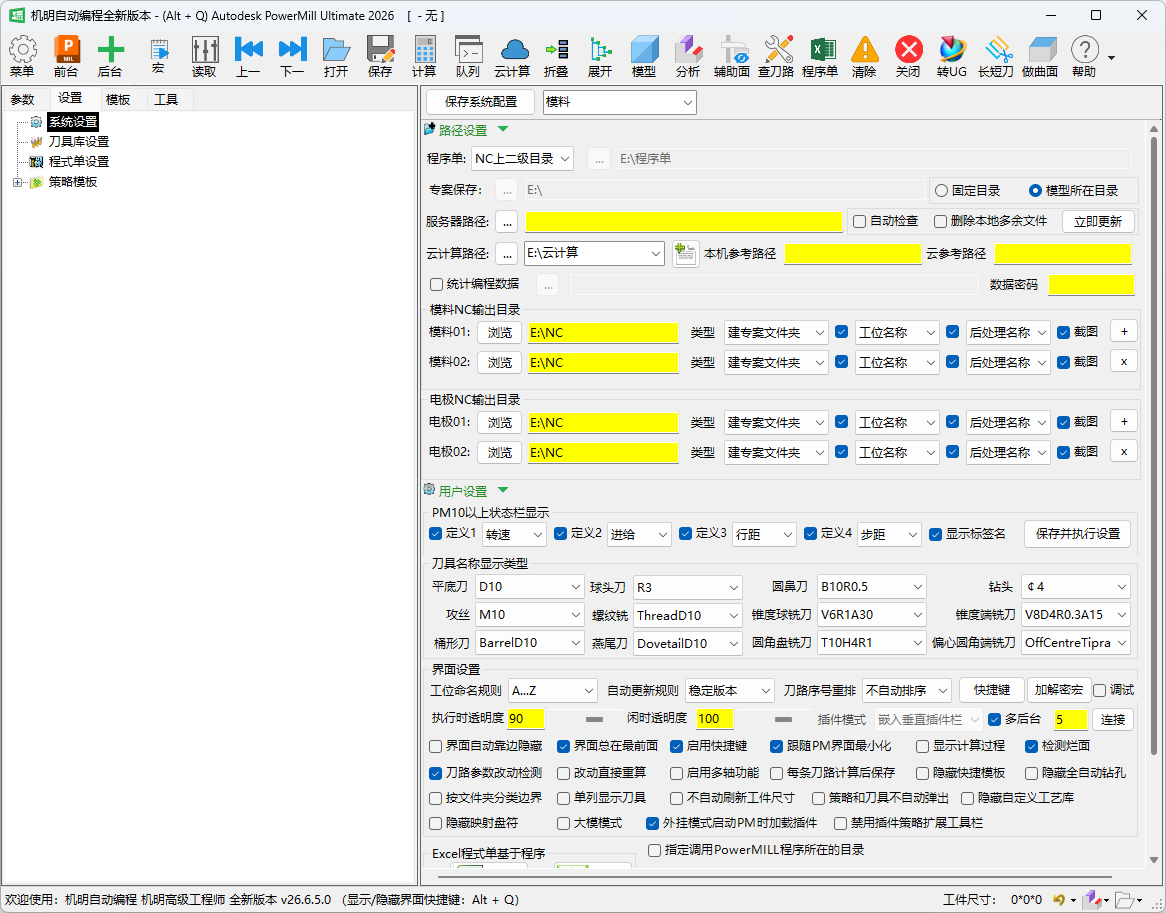Collapse the 路径设置 section arrow
Image resolution: width=1166 pixels, height=913 pixels.
pyautogui.click(x=503, y=129)
